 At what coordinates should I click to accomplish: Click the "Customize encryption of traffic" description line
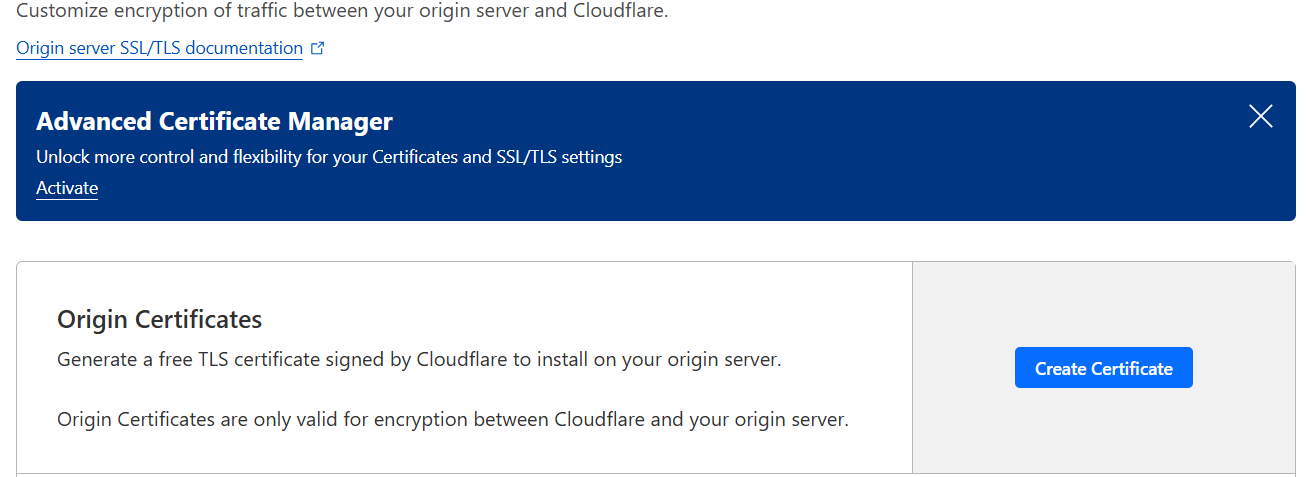341,12
